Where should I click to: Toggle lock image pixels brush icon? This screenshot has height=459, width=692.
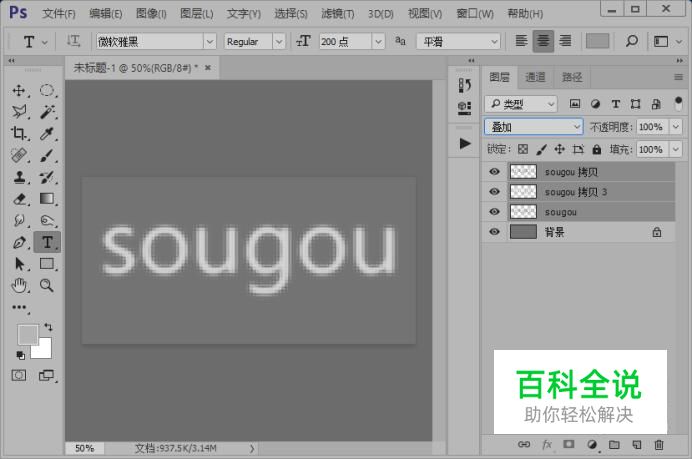coord(541,149)
